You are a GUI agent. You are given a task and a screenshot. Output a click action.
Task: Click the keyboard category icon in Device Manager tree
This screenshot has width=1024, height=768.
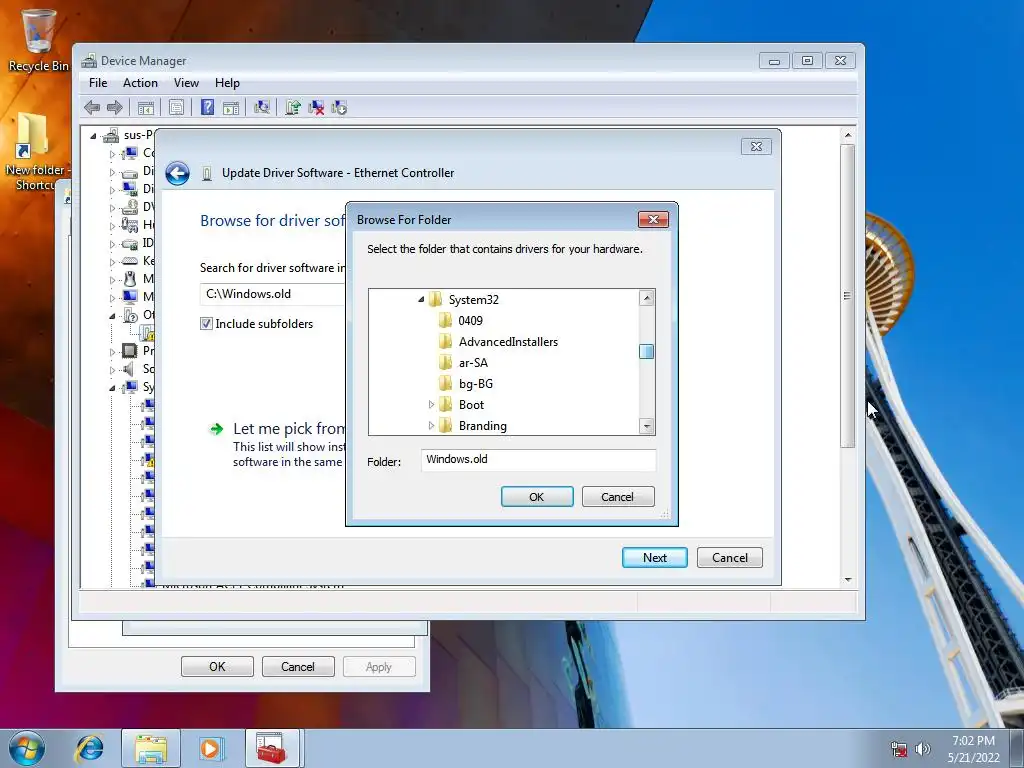[130, 261]
